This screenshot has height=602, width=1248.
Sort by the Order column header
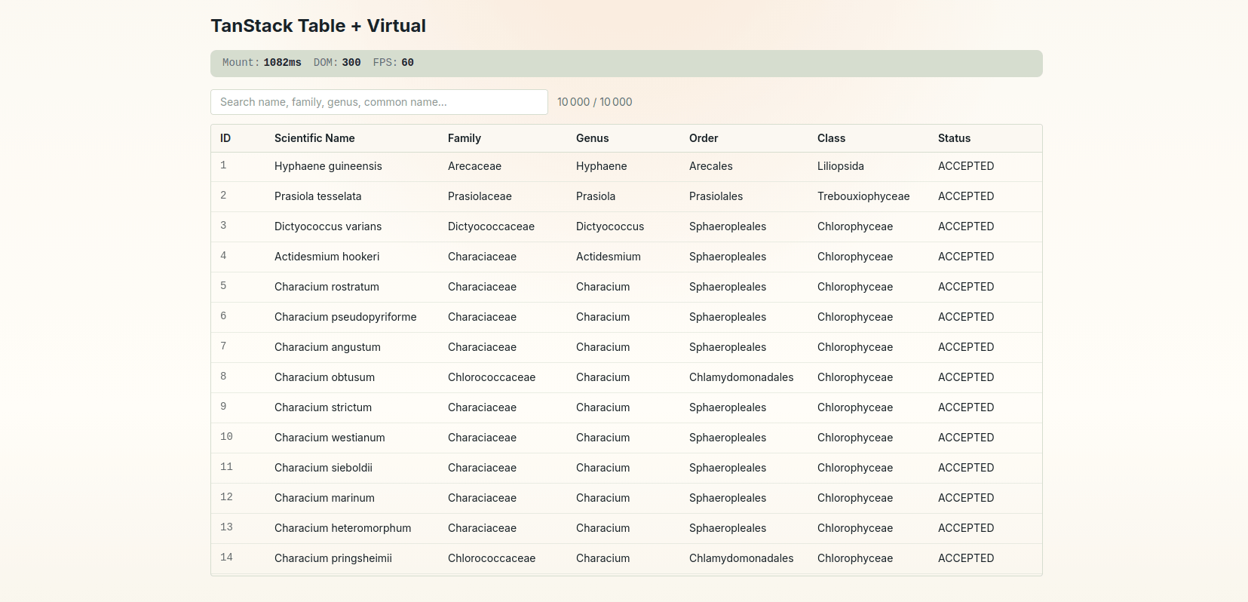pyautogui.click(x=703, y=138)
